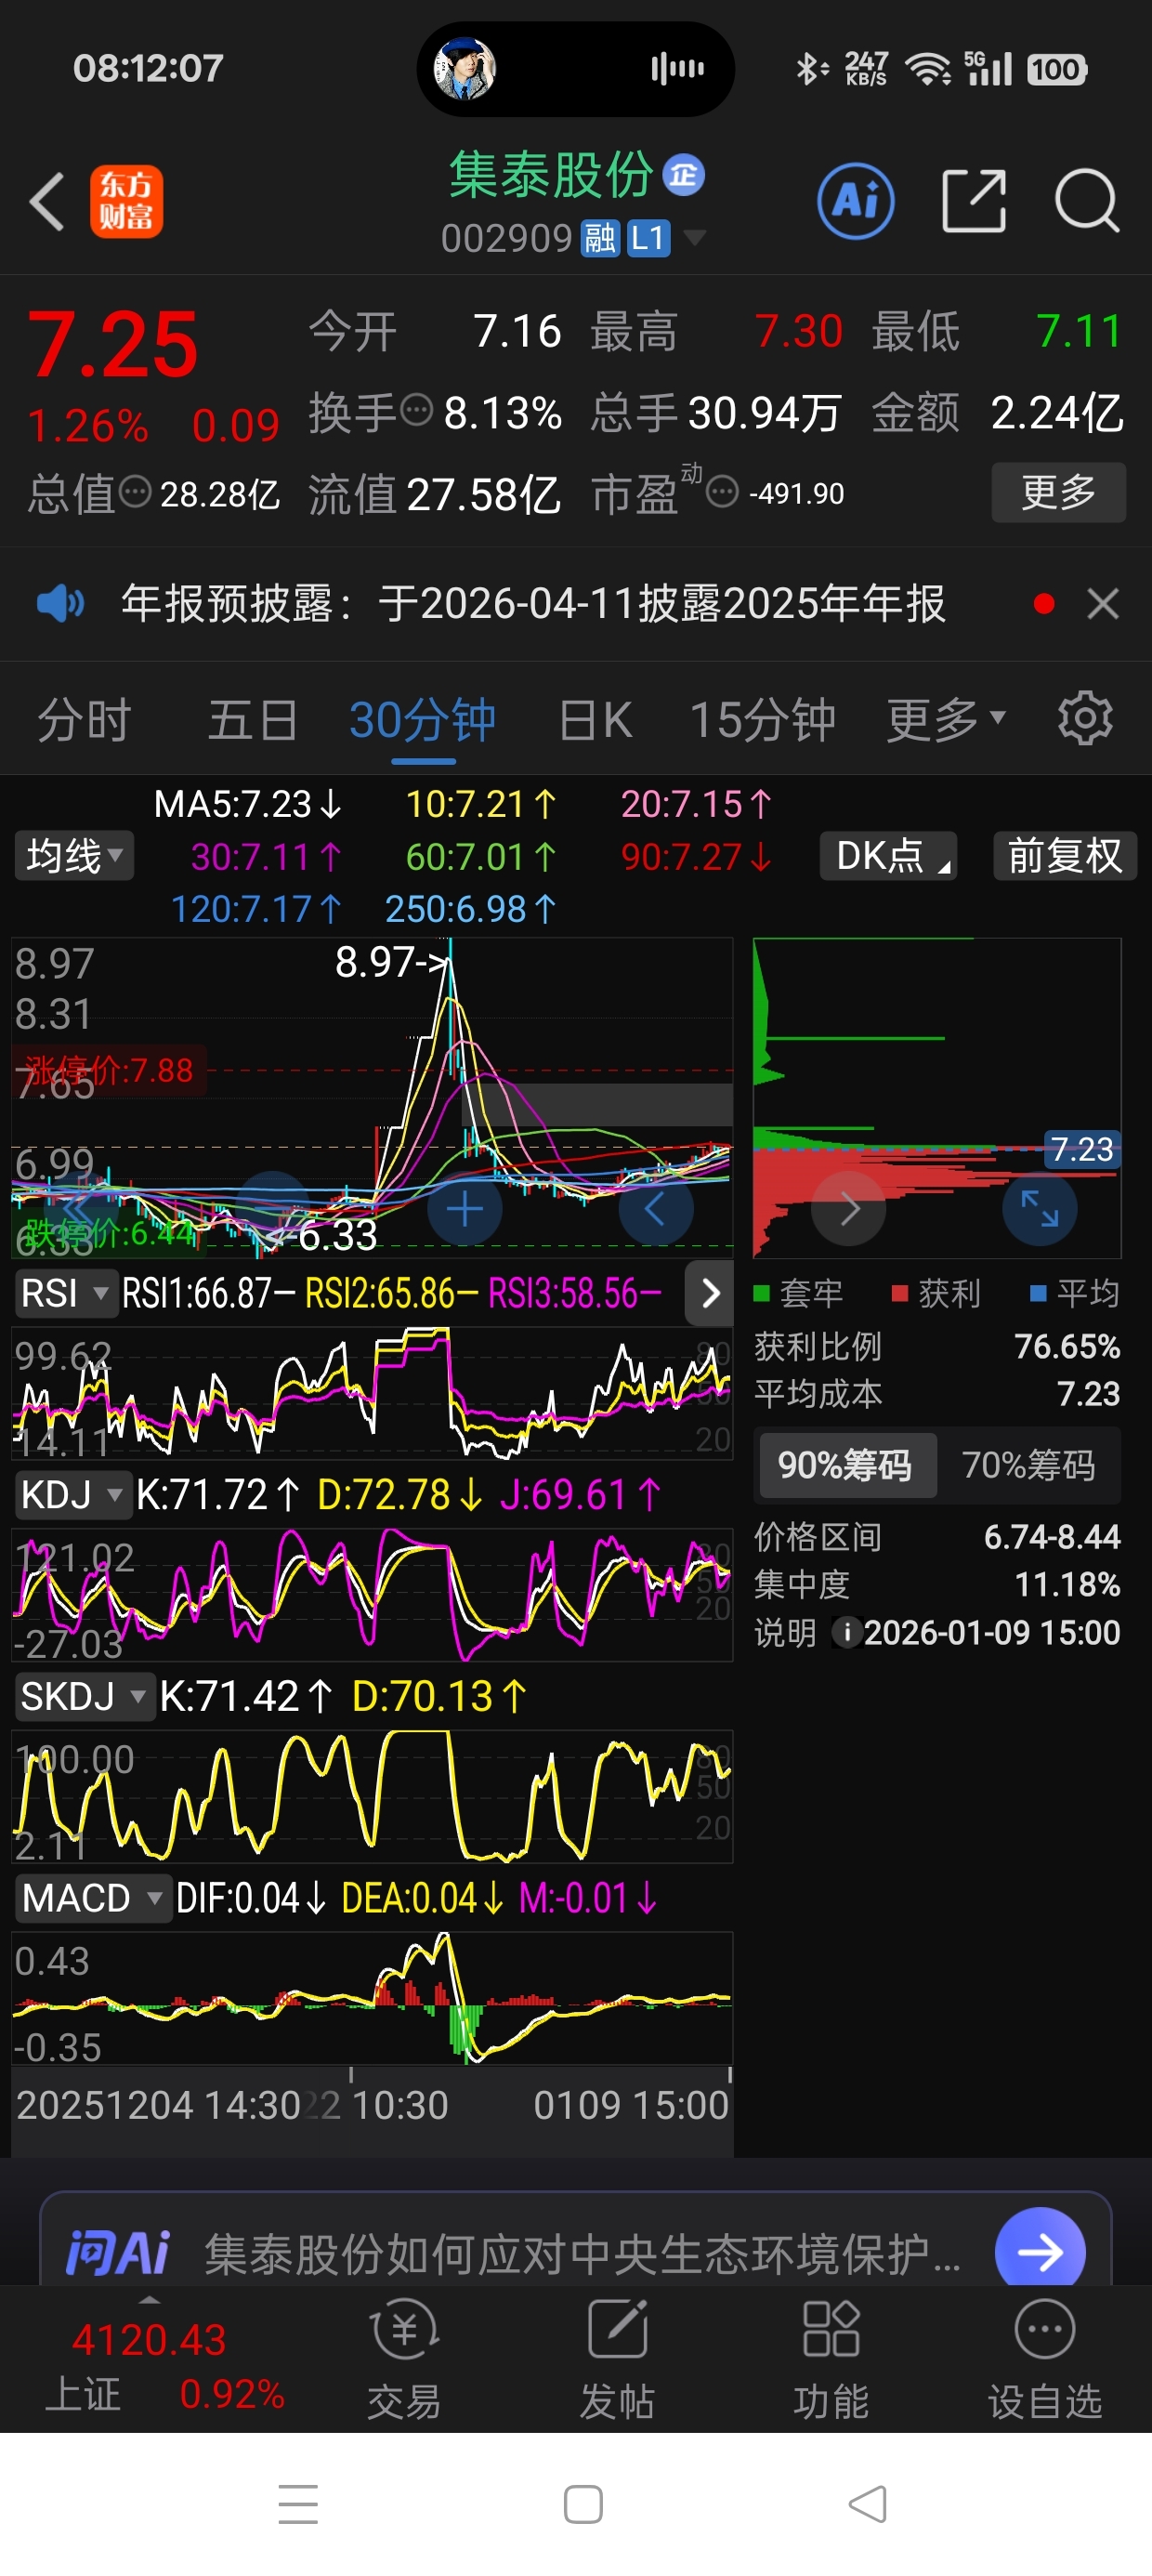Screen dimensions: 1152x2576
Task: Select 70%筹码 toggle
Action: pos(1028,1465)
